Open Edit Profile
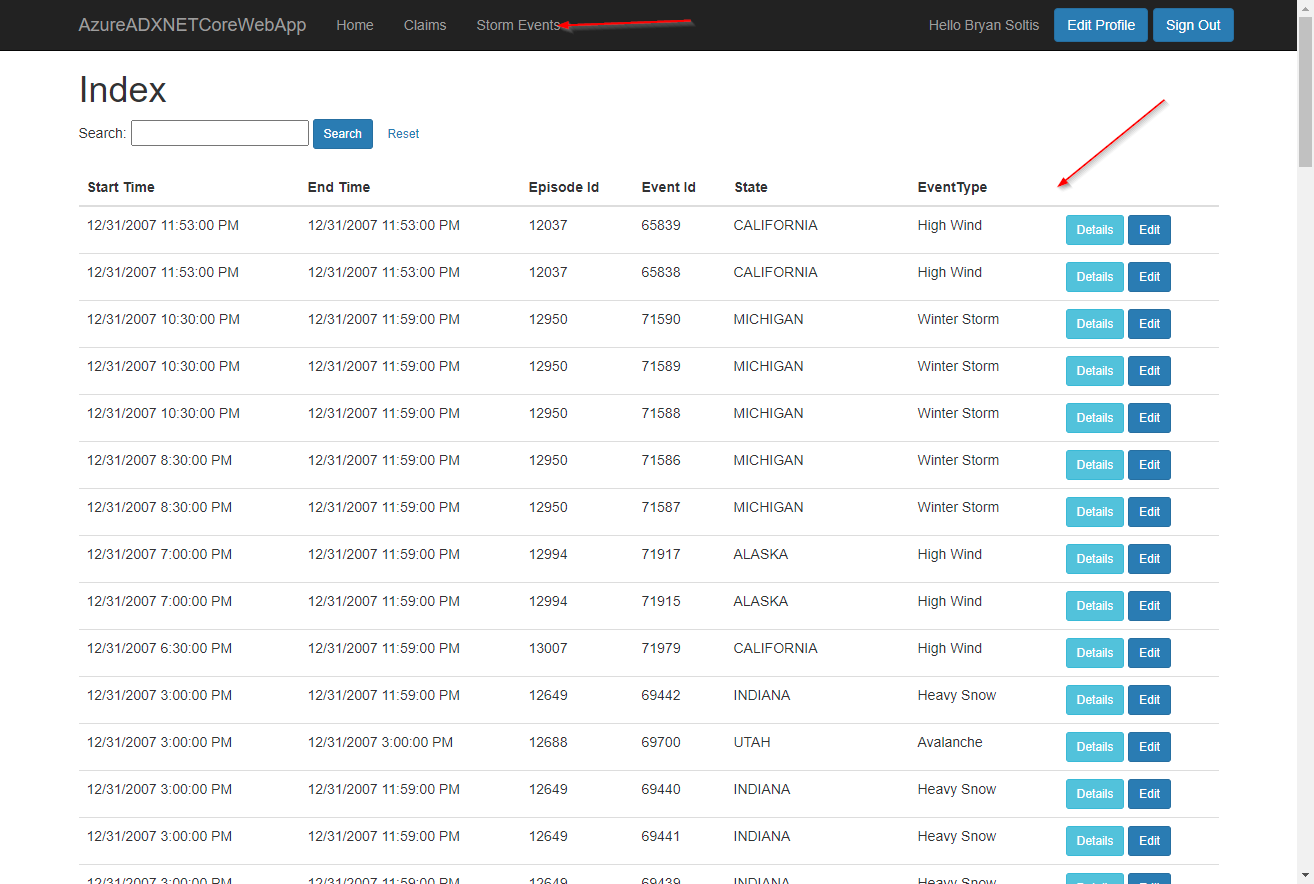Viewport: 1314px width, 884px height. tap(1100, 24)
